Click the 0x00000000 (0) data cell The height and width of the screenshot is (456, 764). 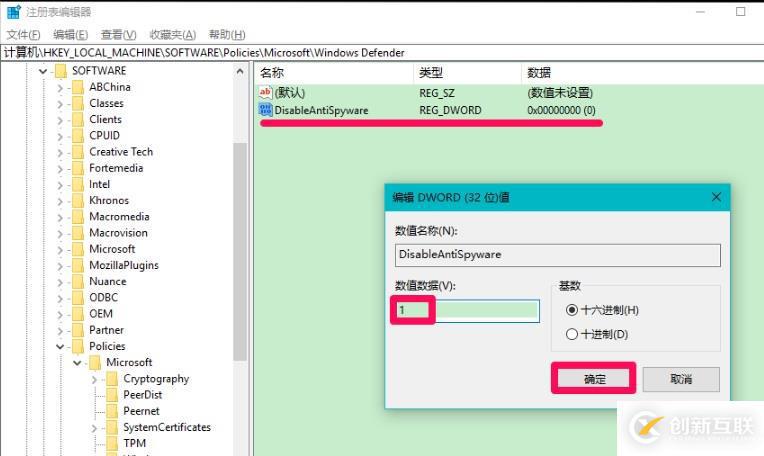pos(561,111)
